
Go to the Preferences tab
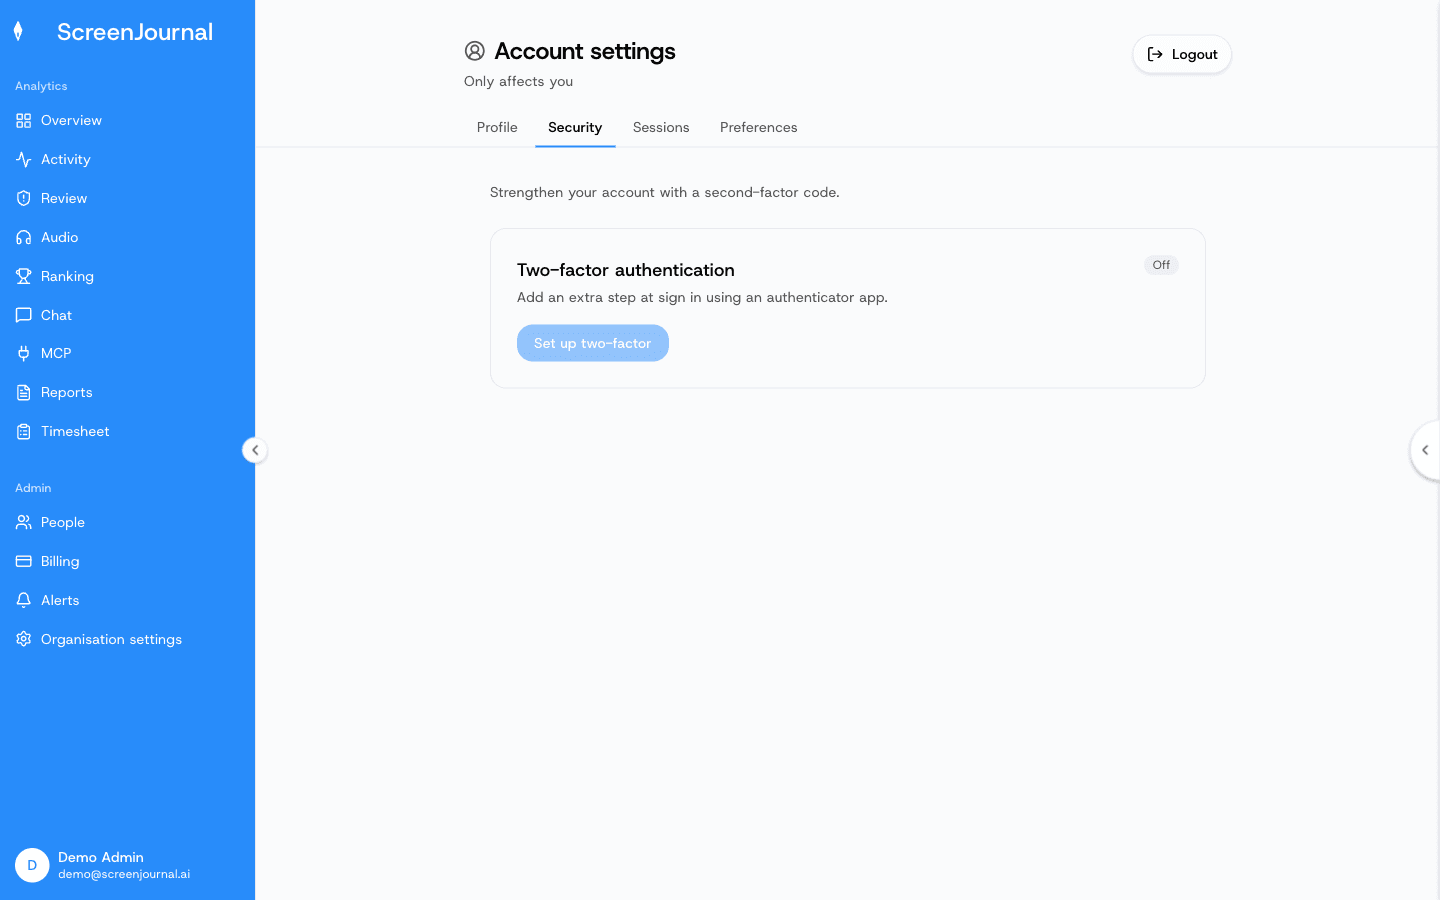click(x=759, y=128)
